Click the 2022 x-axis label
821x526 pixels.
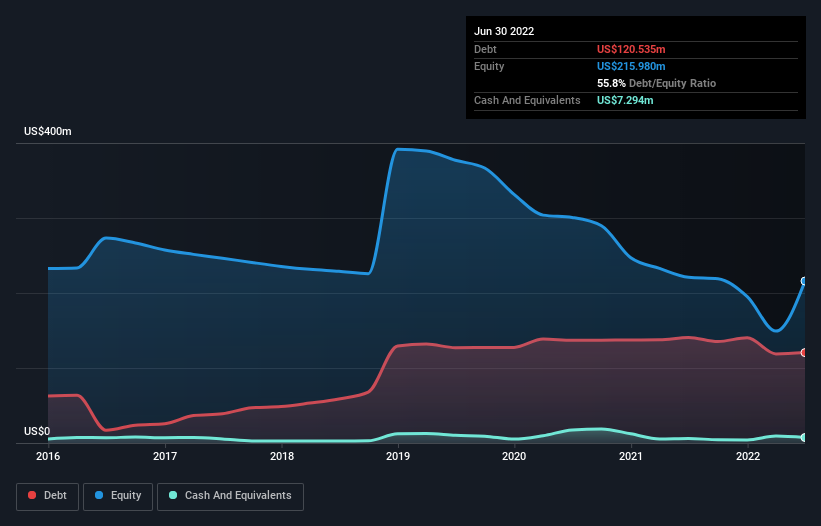748,456
